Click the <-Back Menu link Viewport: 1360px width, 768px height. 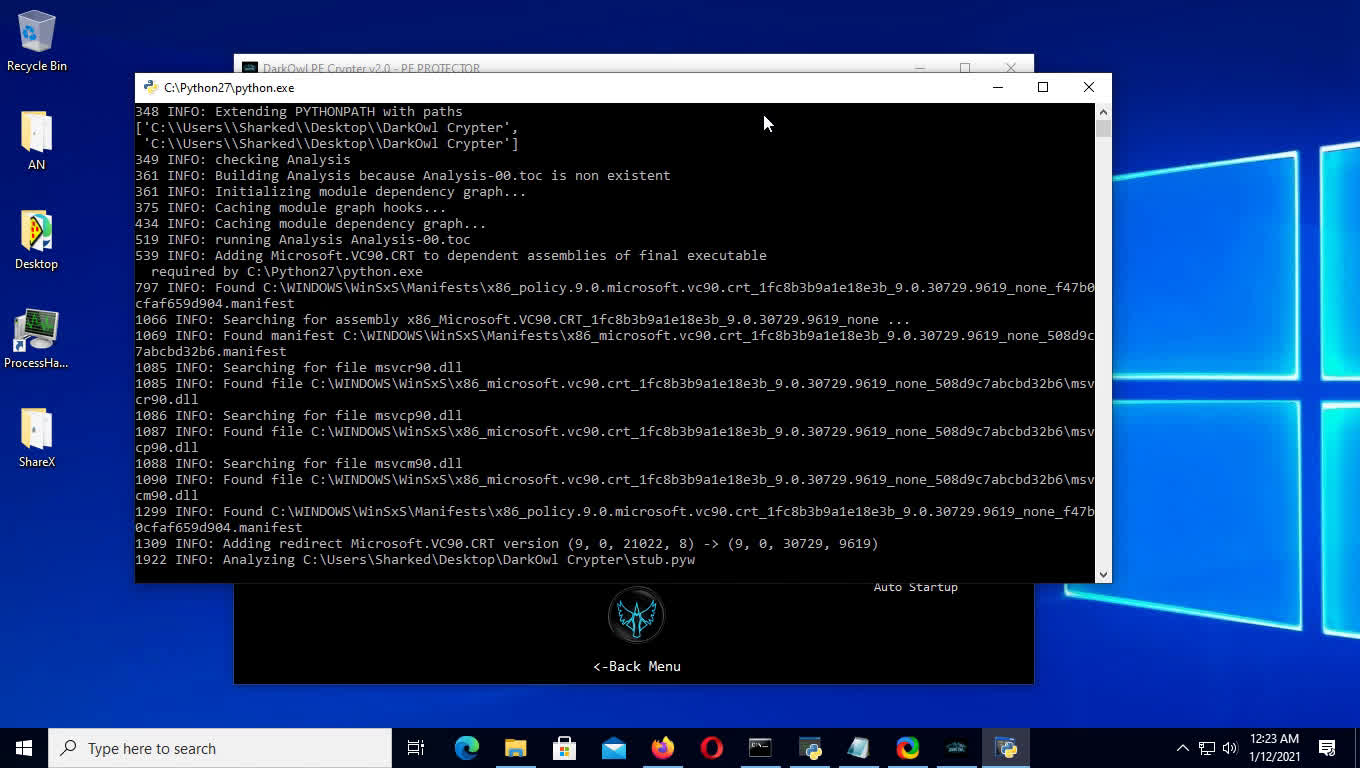[636, 666]
